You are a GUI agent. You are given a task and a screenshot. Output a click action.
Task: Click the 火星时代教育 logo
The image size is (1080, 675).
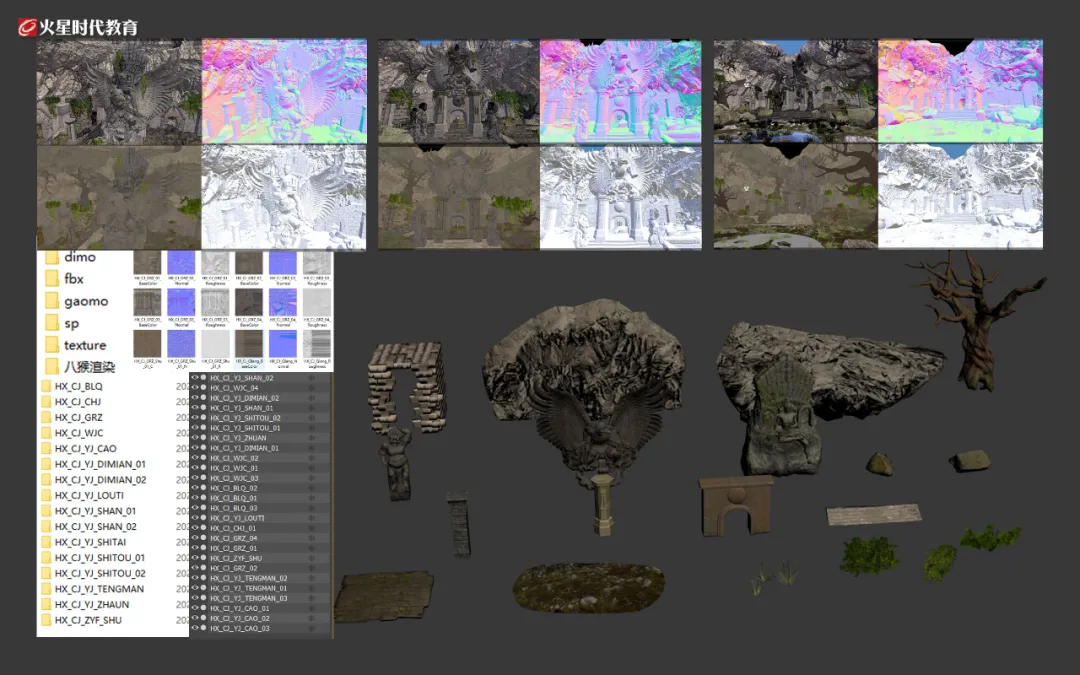[x=78, y=27]
